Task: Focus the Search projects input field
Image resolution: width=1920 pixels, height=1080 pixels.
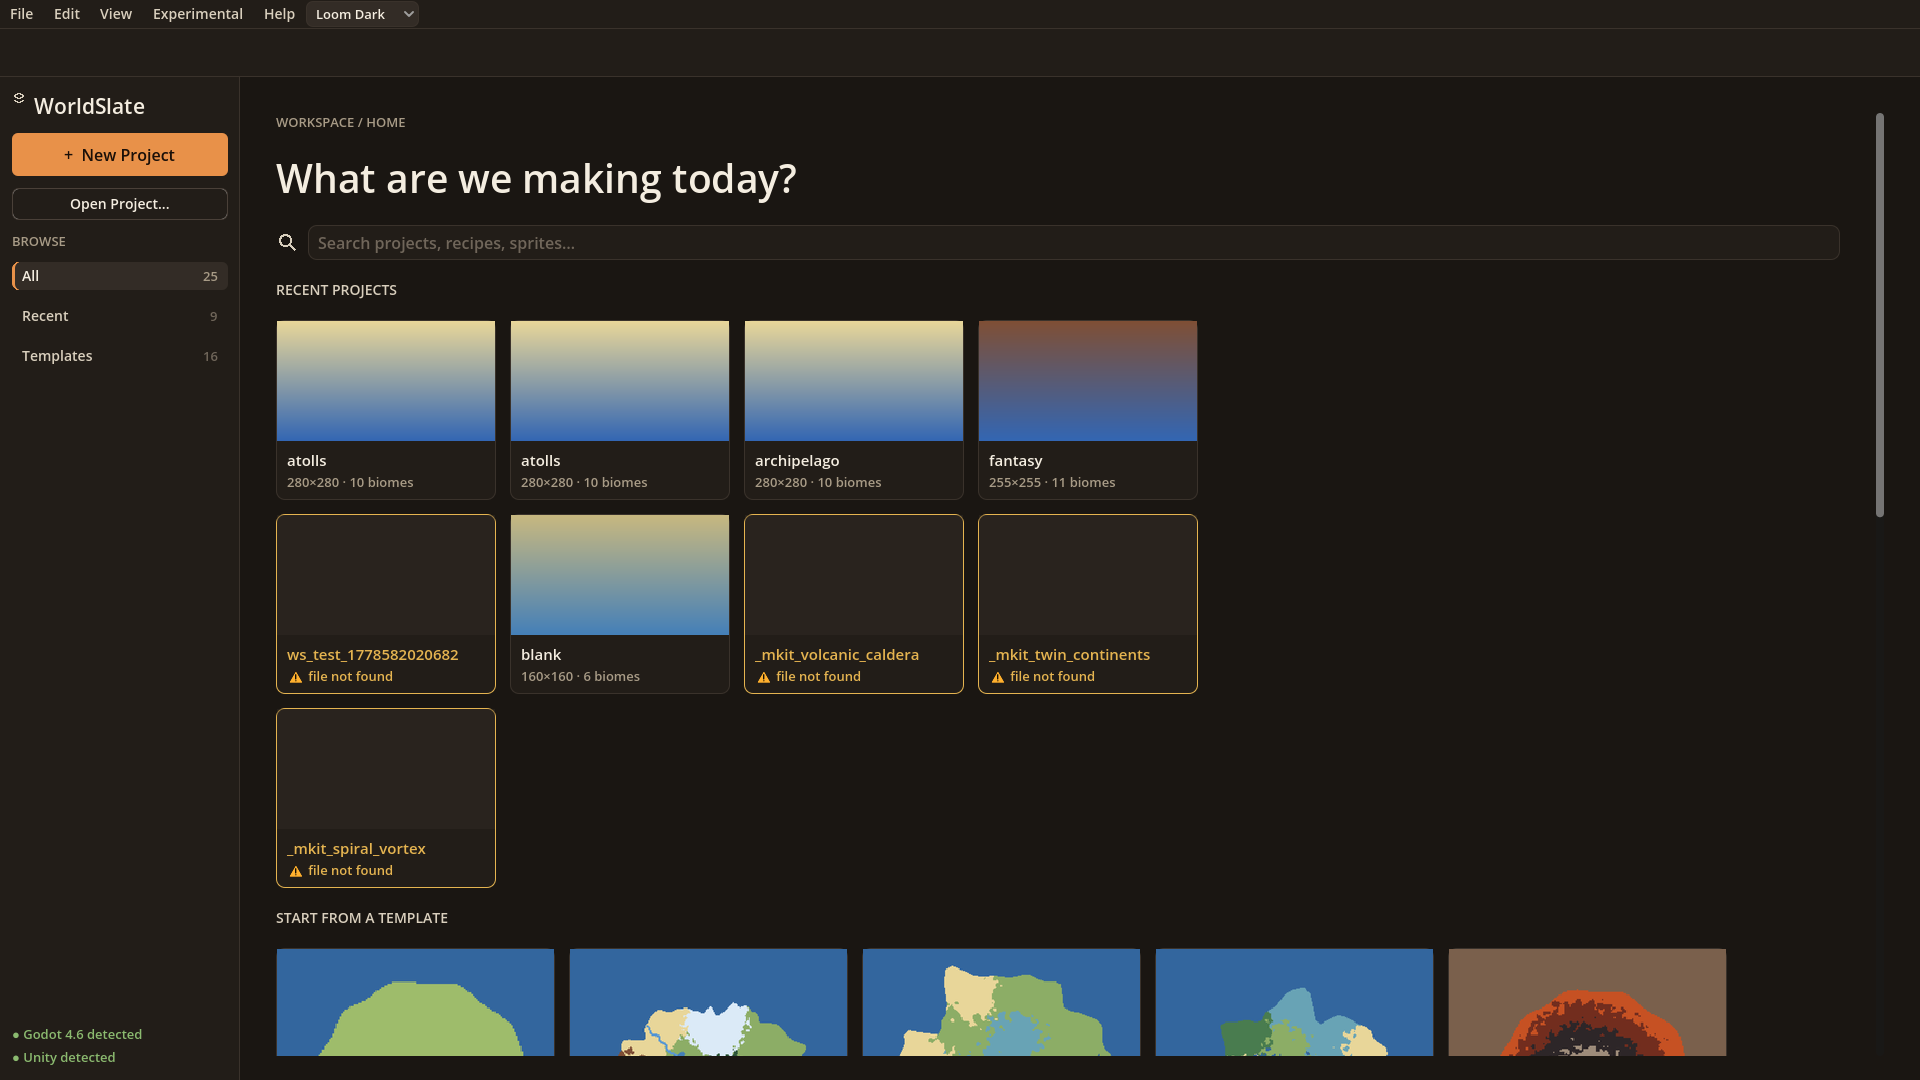Action: point(1073,243)
